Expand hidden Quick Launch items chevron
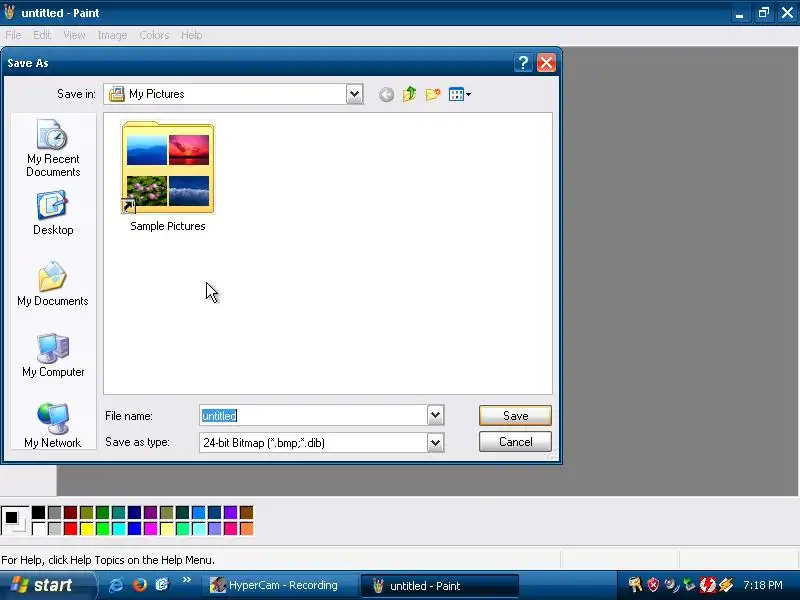Image resolution: width=800 pixels, height=600 pixels. pos(186,580)
